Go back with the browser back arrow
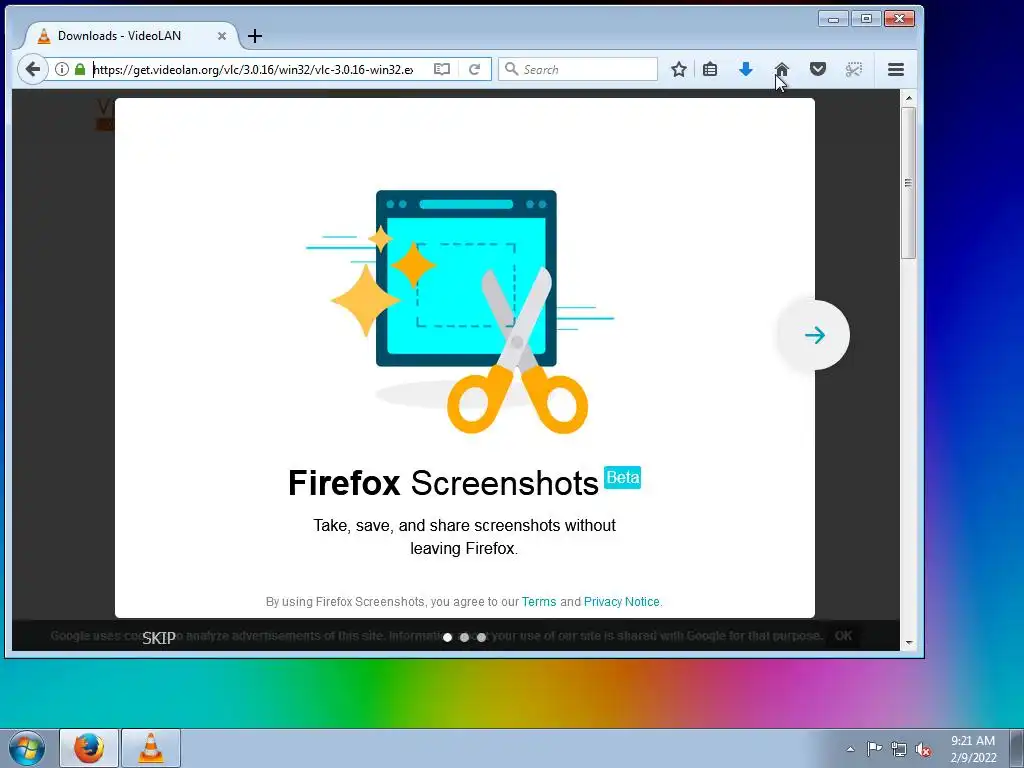Viewport: 1024px width, 768px height. pos(33,69)
